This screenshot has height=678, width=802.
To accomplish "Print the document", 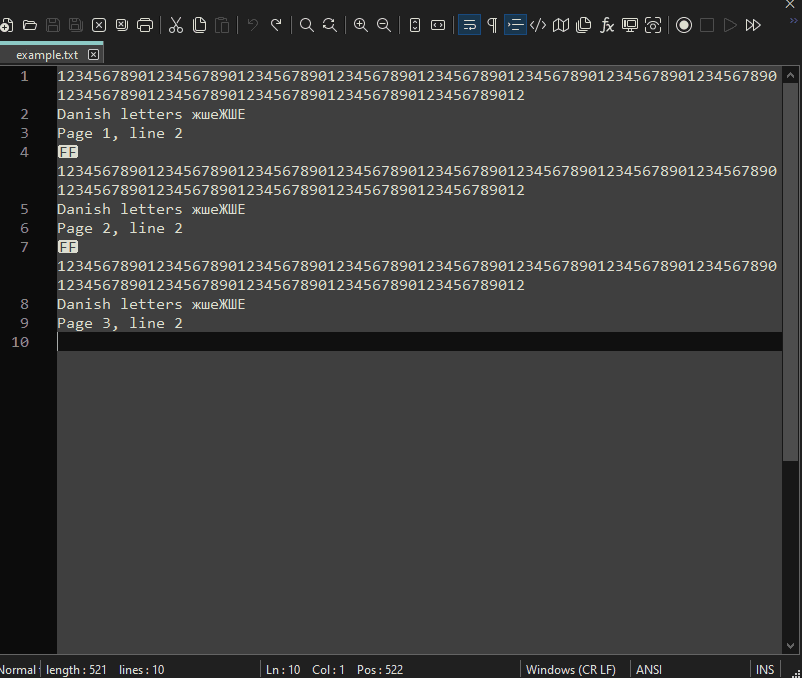I will (144, 25).
